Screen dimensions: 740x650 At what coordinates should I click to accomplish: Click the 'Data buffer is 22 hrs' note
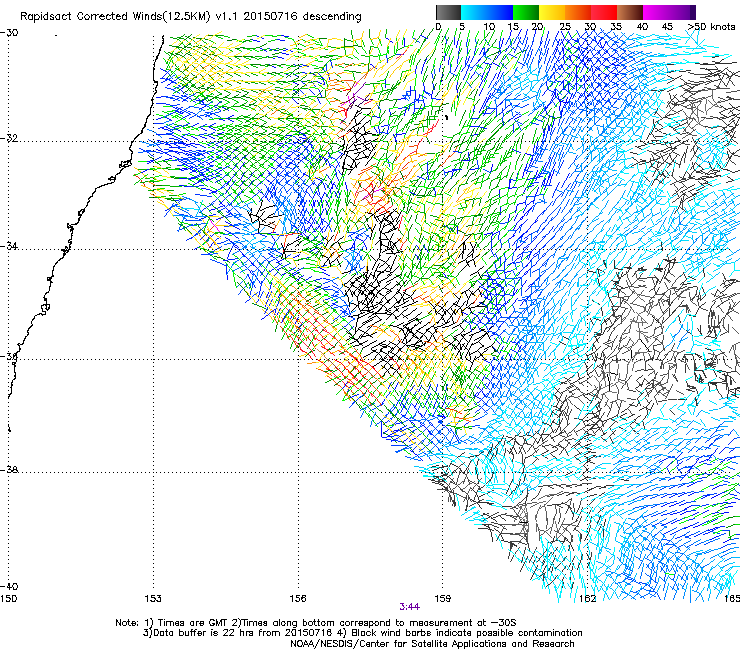pyautogui.click(x=362, y=633)
